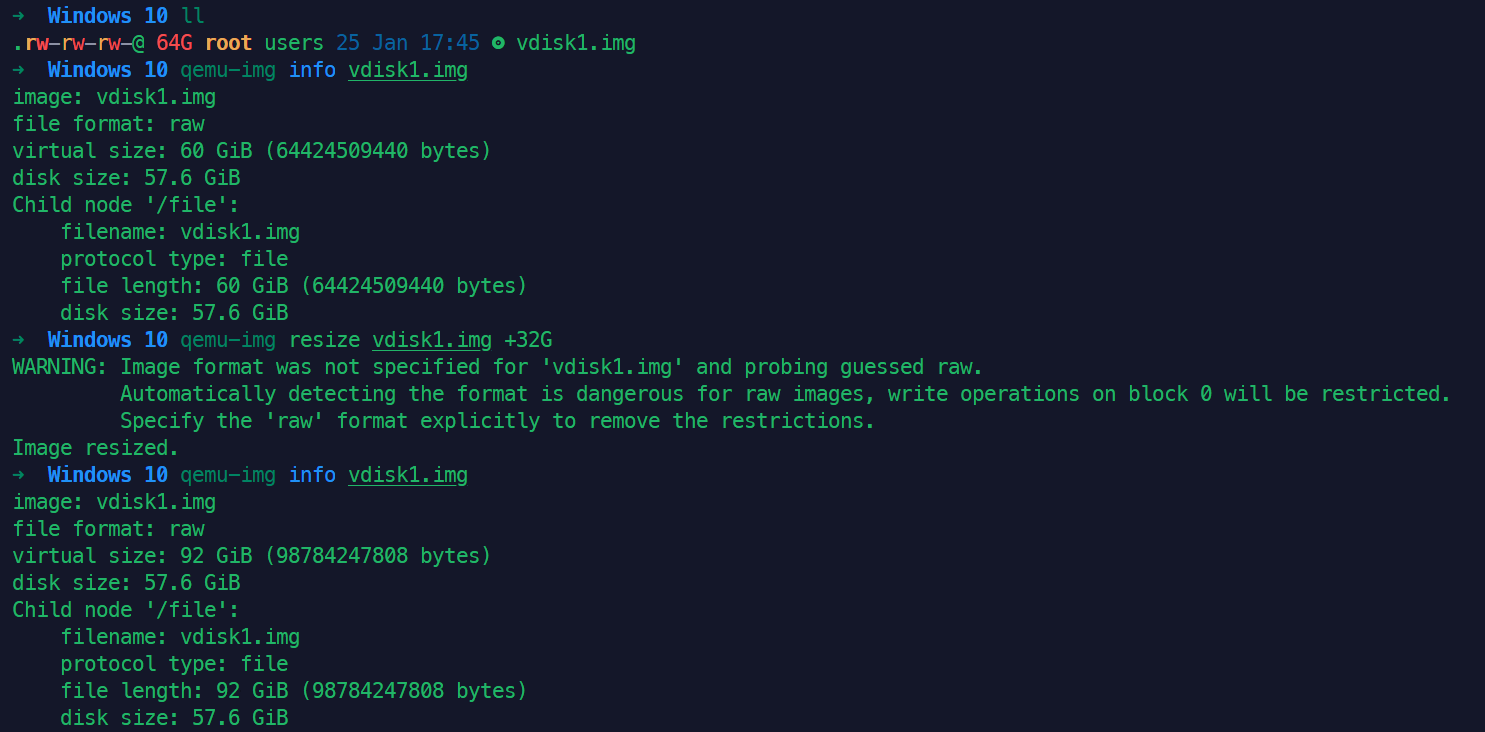The image size is (1485, 732).
Task: Click the 'Image resized.' output line
Action: (x=96, y=448)
